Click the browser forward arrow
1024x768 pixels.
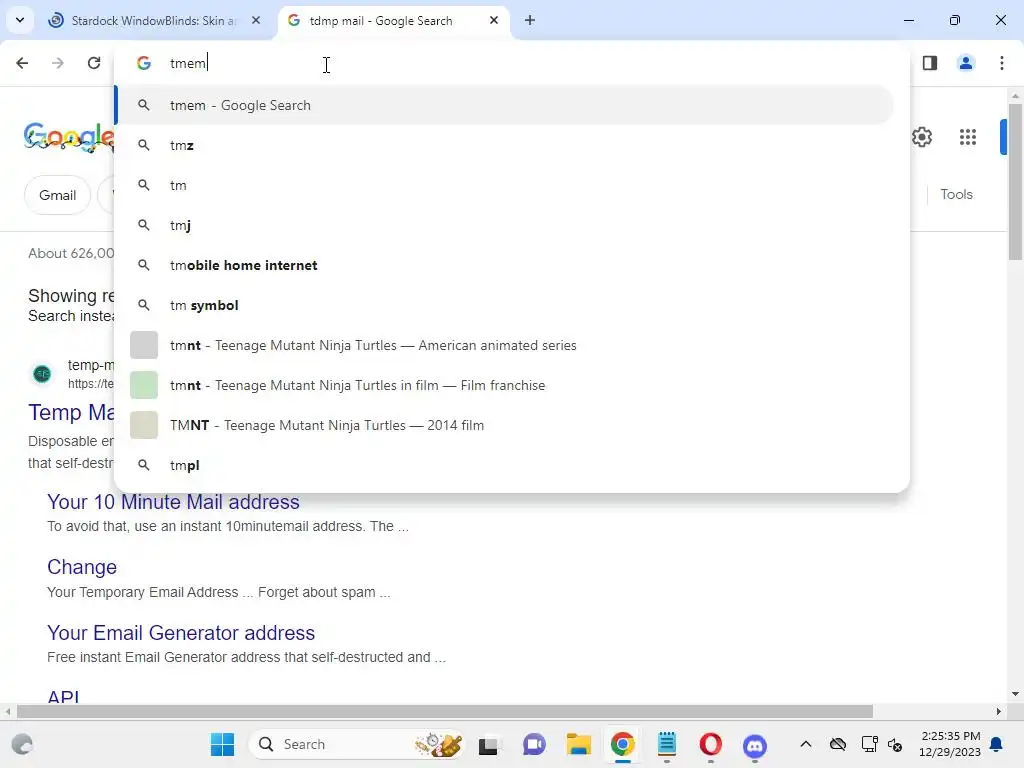point(57,63)
